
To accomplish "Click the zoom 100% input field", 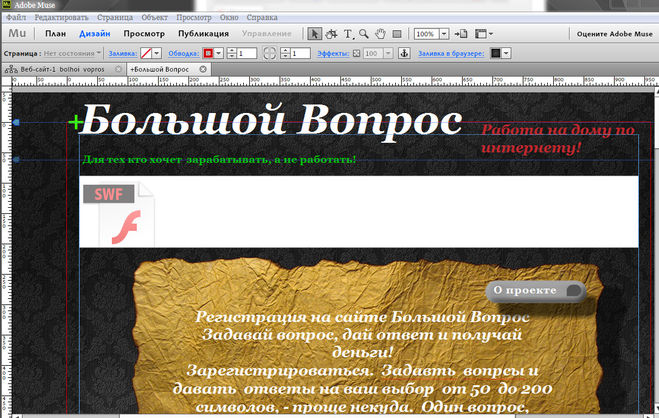I will (x=427, y=34).
